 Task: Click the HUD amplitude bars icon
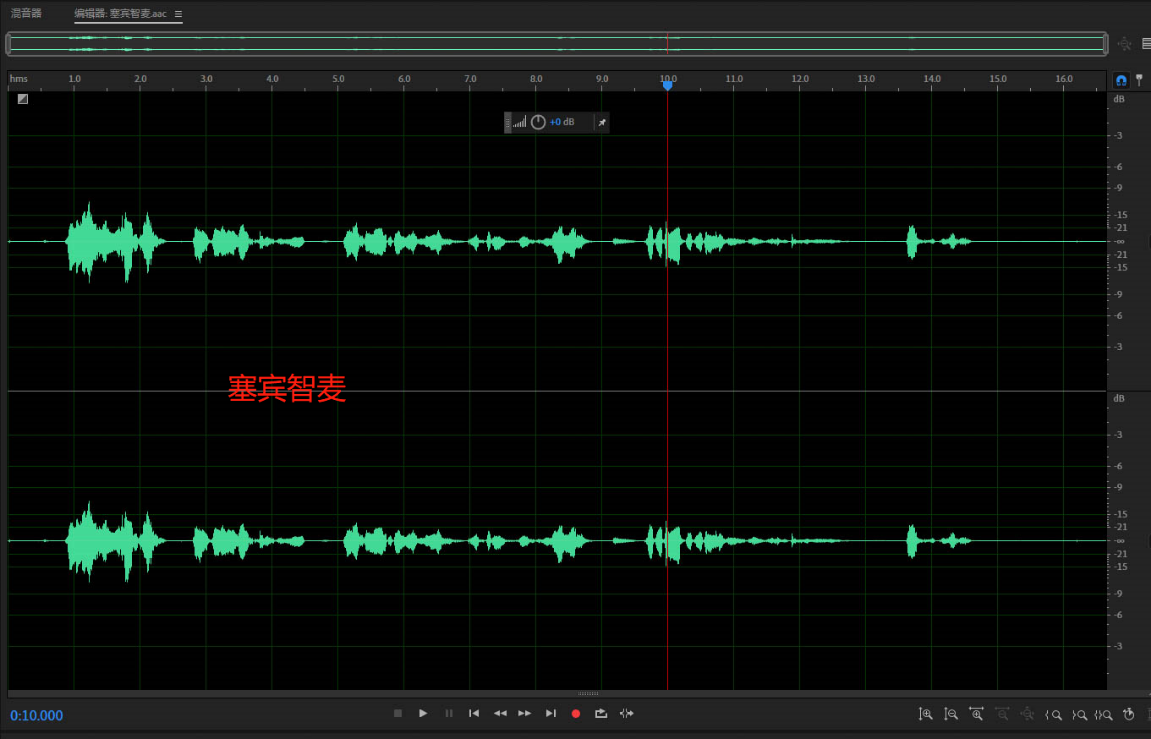click(520, 122)
